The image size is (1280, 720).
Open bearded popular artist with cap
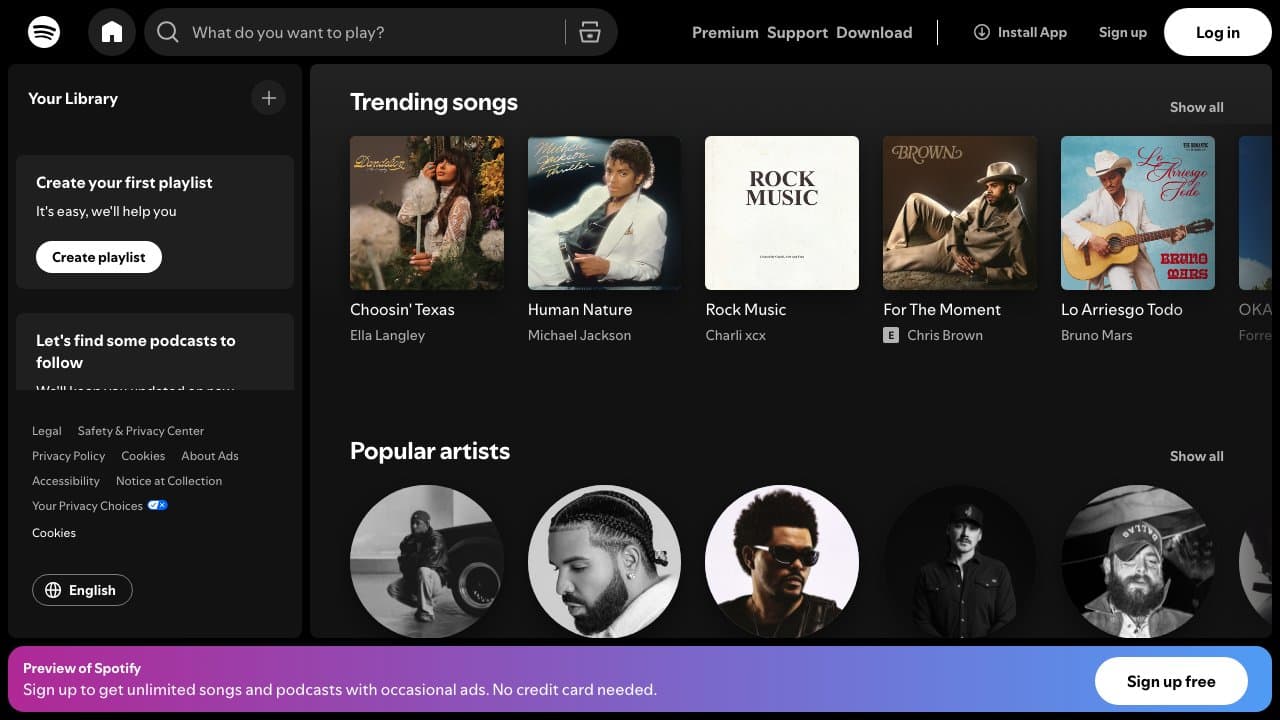pos(1138,561)
